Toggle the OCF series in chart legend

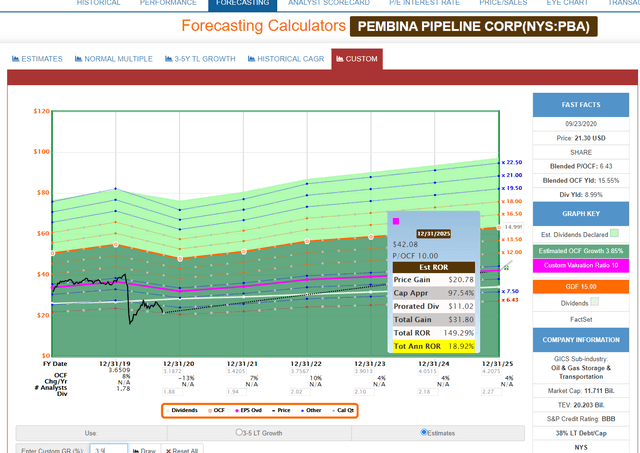pos(216,410)
